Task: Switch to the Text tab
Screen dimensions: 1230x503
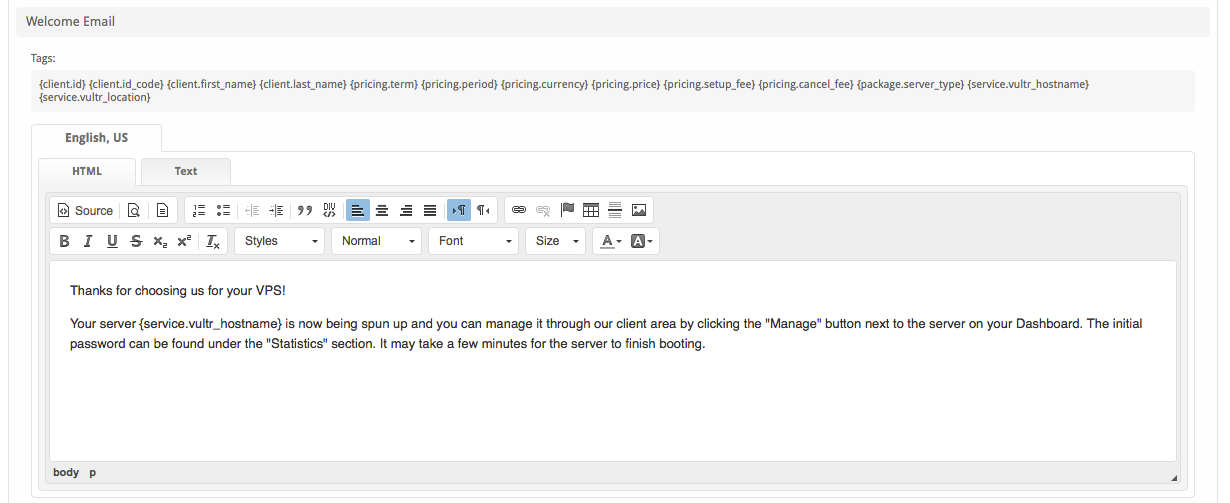Action: 186,171
